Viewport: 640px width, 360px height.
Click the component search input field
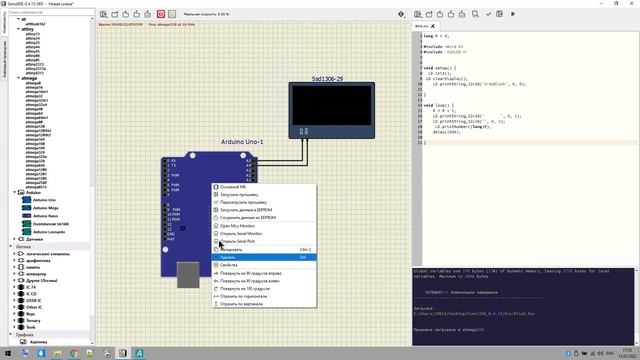[51, 12]
